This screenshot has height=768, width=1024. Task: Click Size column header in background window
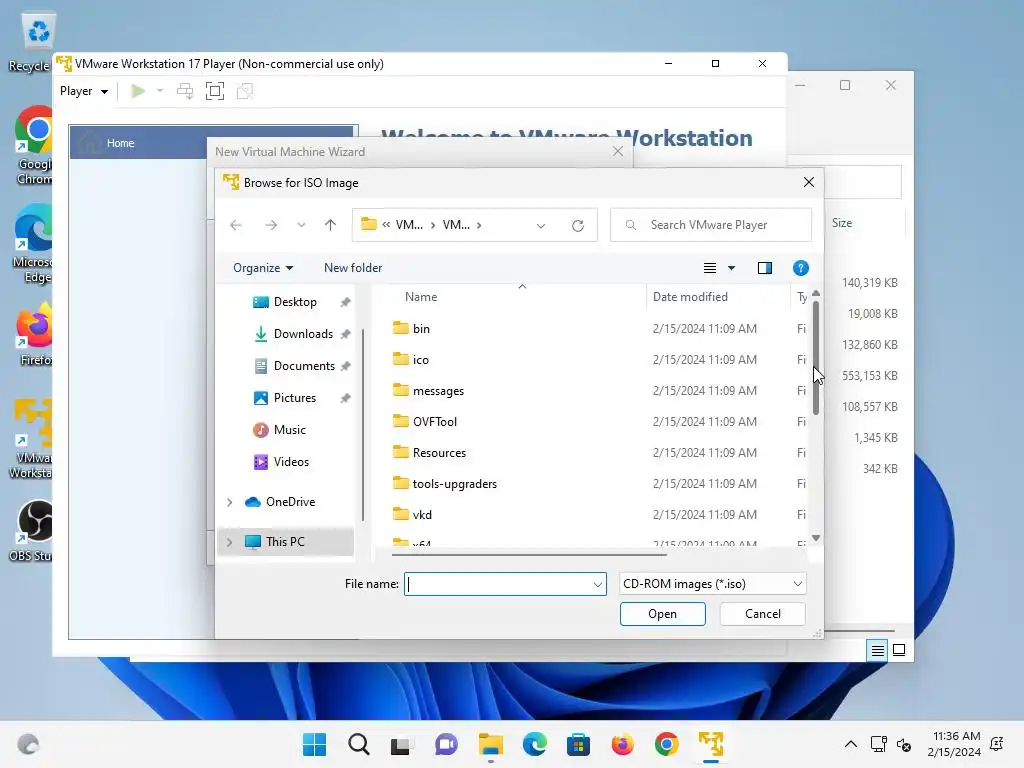[842, 223]
